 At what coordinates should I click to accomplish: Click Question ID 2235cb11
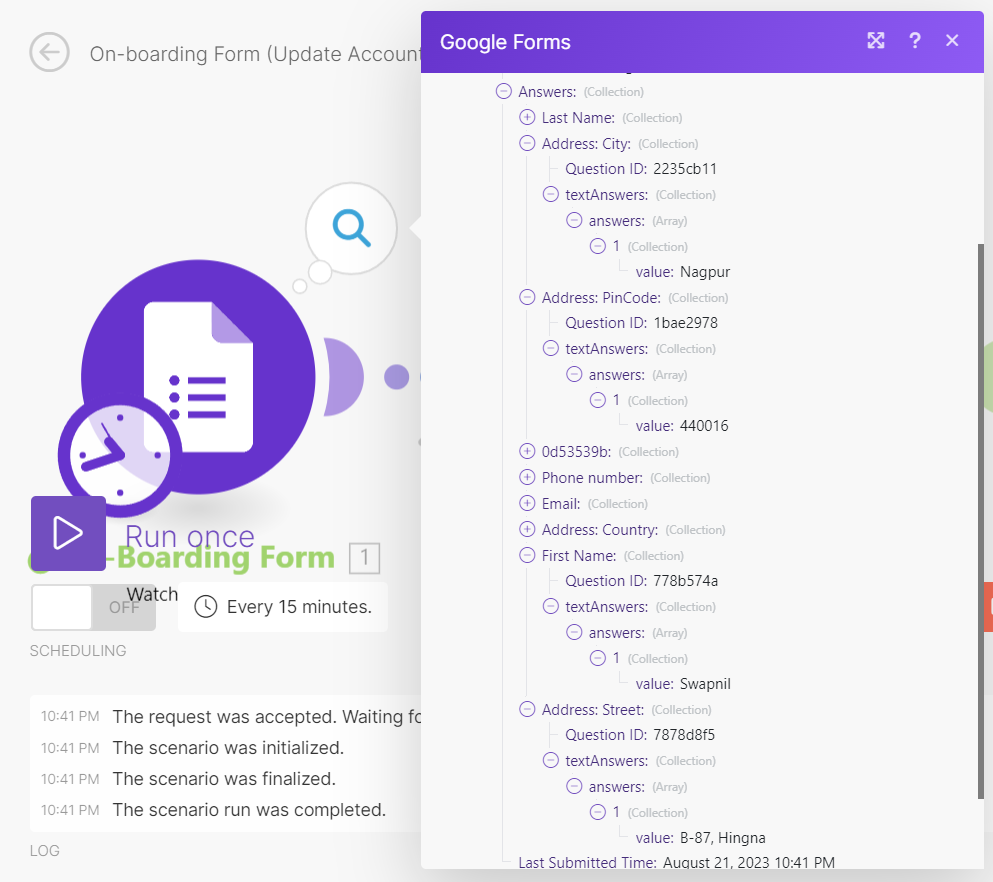coord(641,169)
